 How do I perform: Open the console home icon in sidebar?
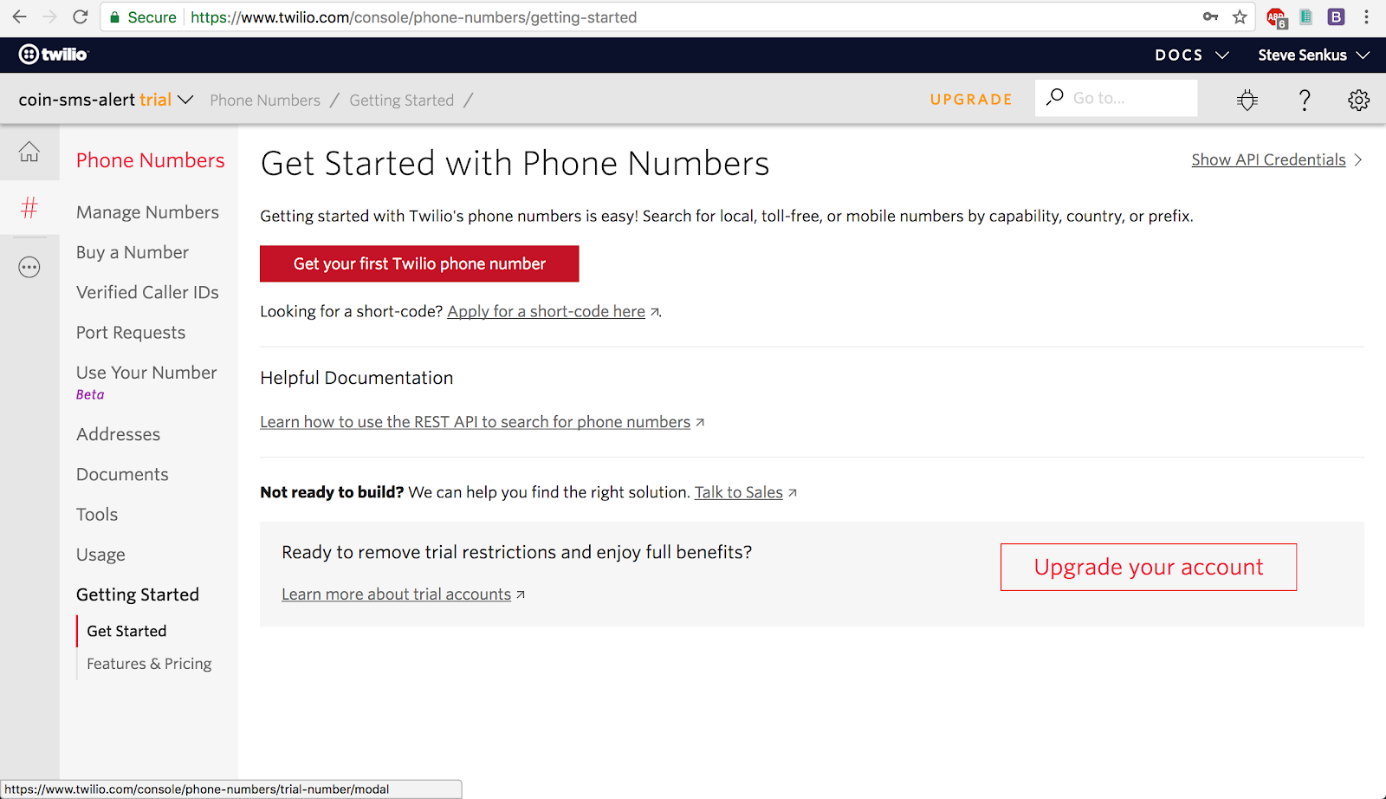29,152
